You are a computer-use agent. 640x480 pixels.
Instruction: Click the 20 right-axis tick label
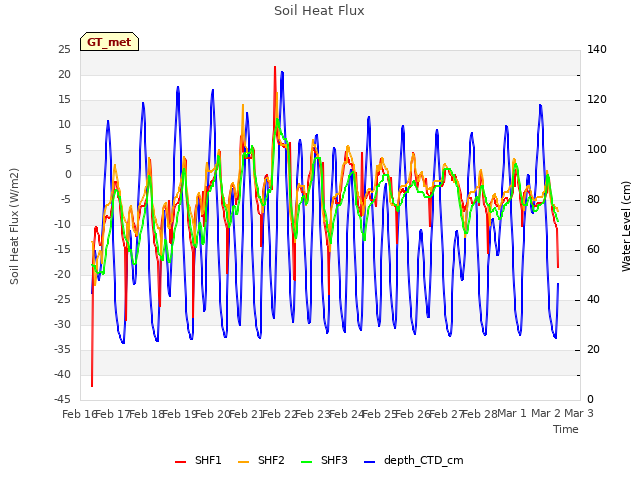click(593, 349)
